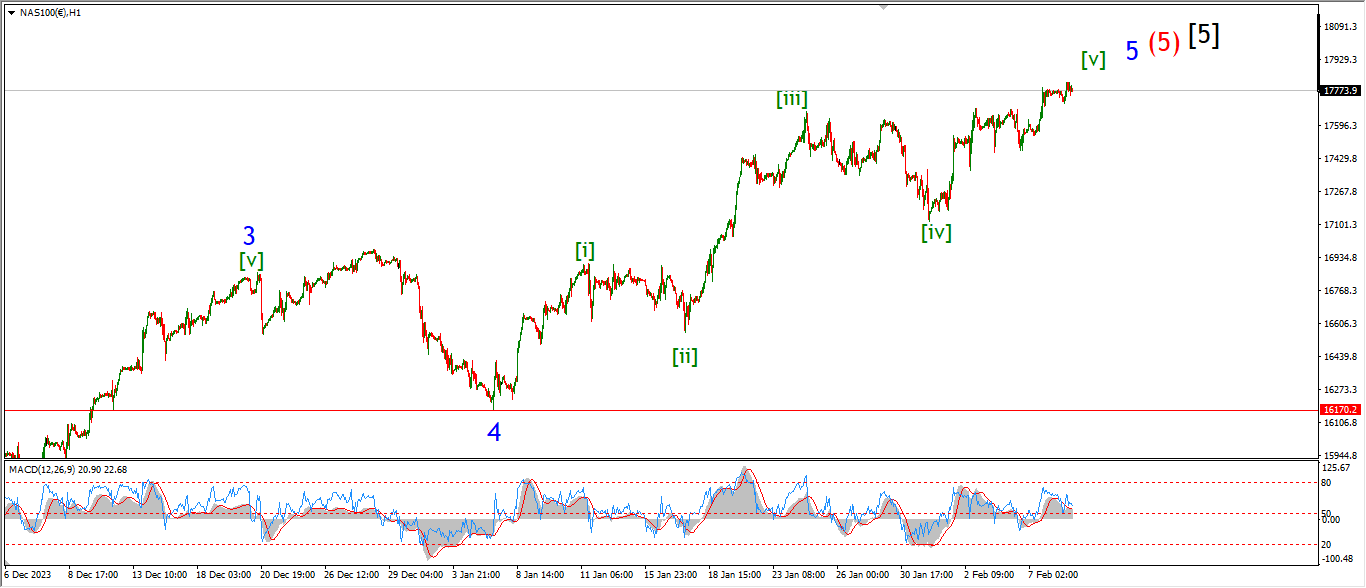Click the 18091.3 price scale value

[x=1340, y=27]
